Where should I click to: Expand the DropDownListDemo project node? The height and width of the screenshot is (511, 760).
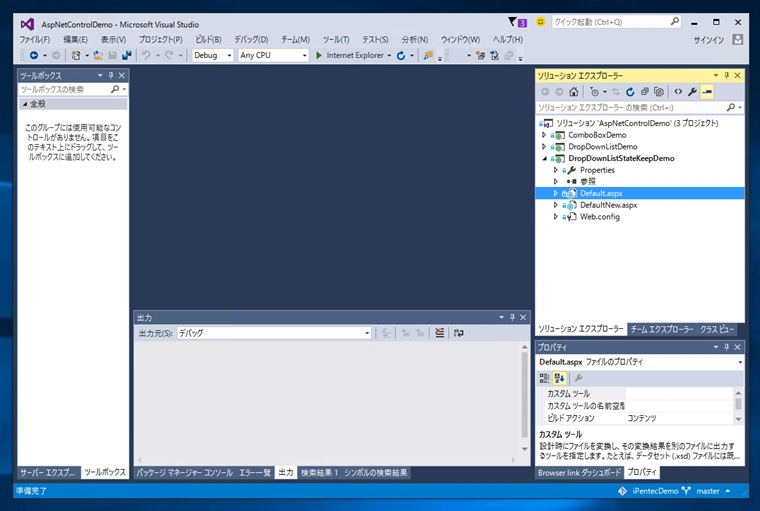point(544,146)
